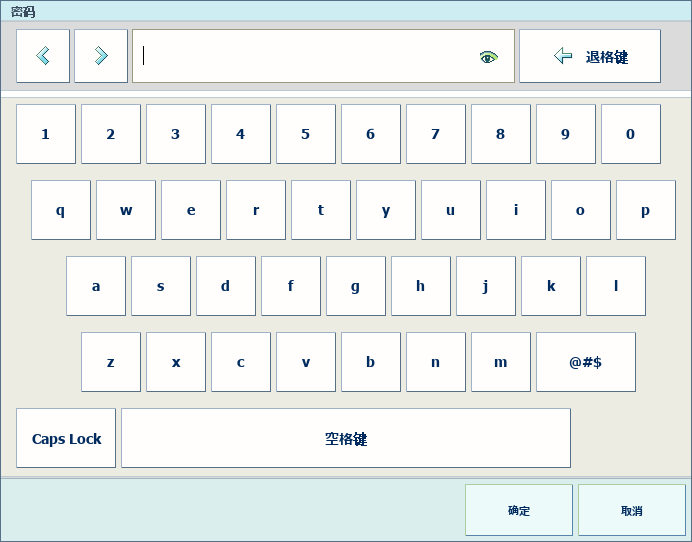The width and height of the screenshot is (692, 542).
Task: Tap the letter m key
Action: (x=500, y=362)
